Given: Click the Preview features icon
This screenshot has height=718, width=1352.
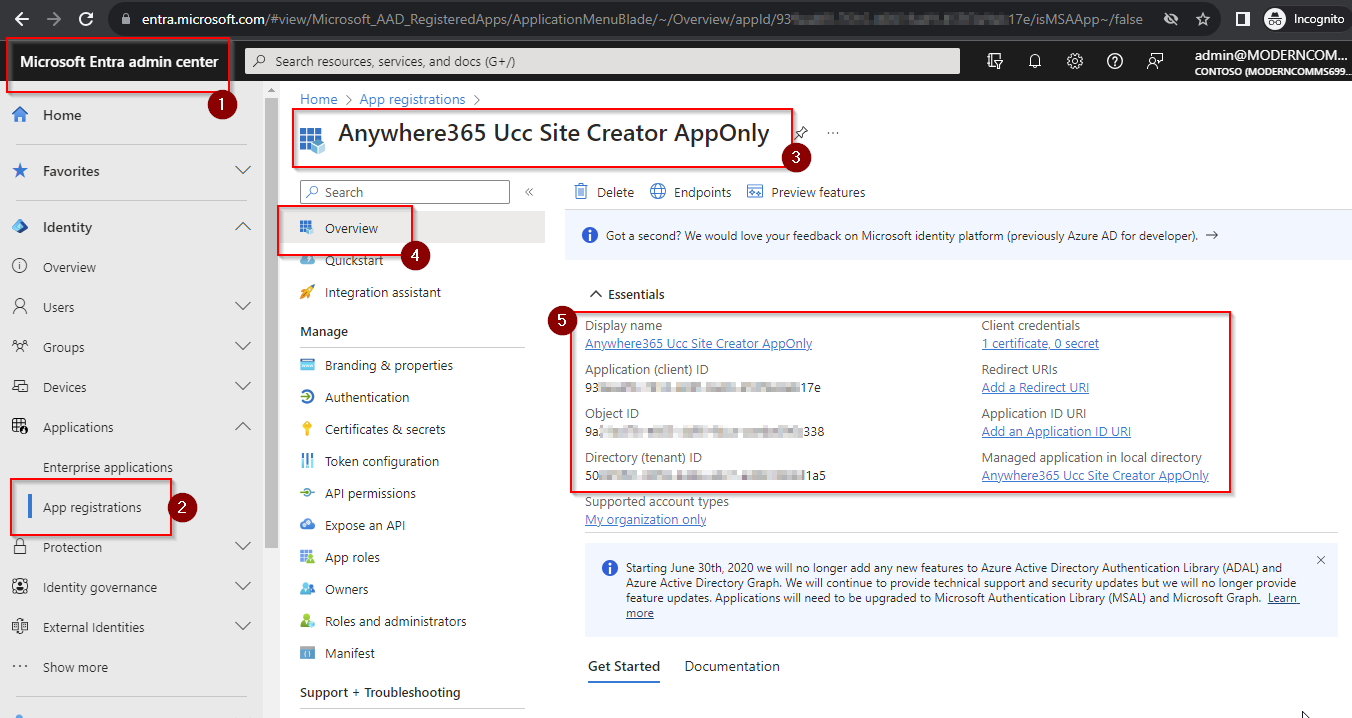Looking at the screenshot, I should pos(755,192).
